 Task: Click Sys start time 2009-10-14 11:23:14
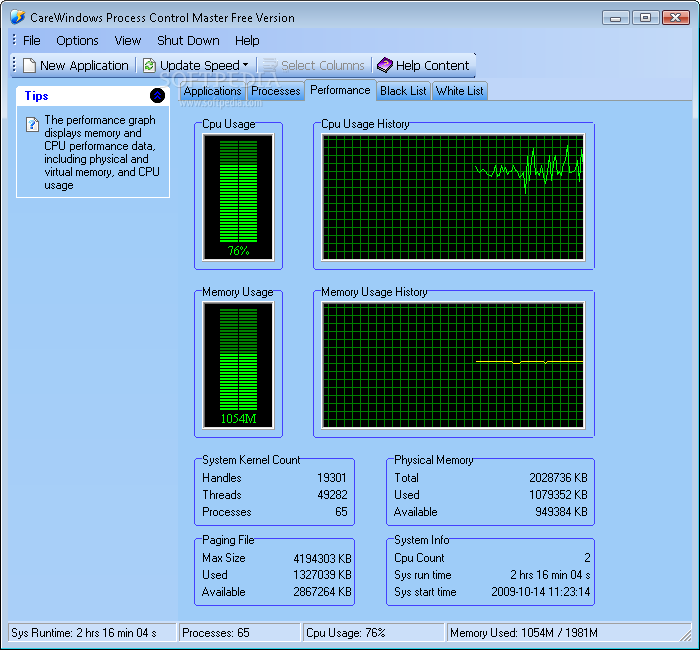tap(541, 592)
